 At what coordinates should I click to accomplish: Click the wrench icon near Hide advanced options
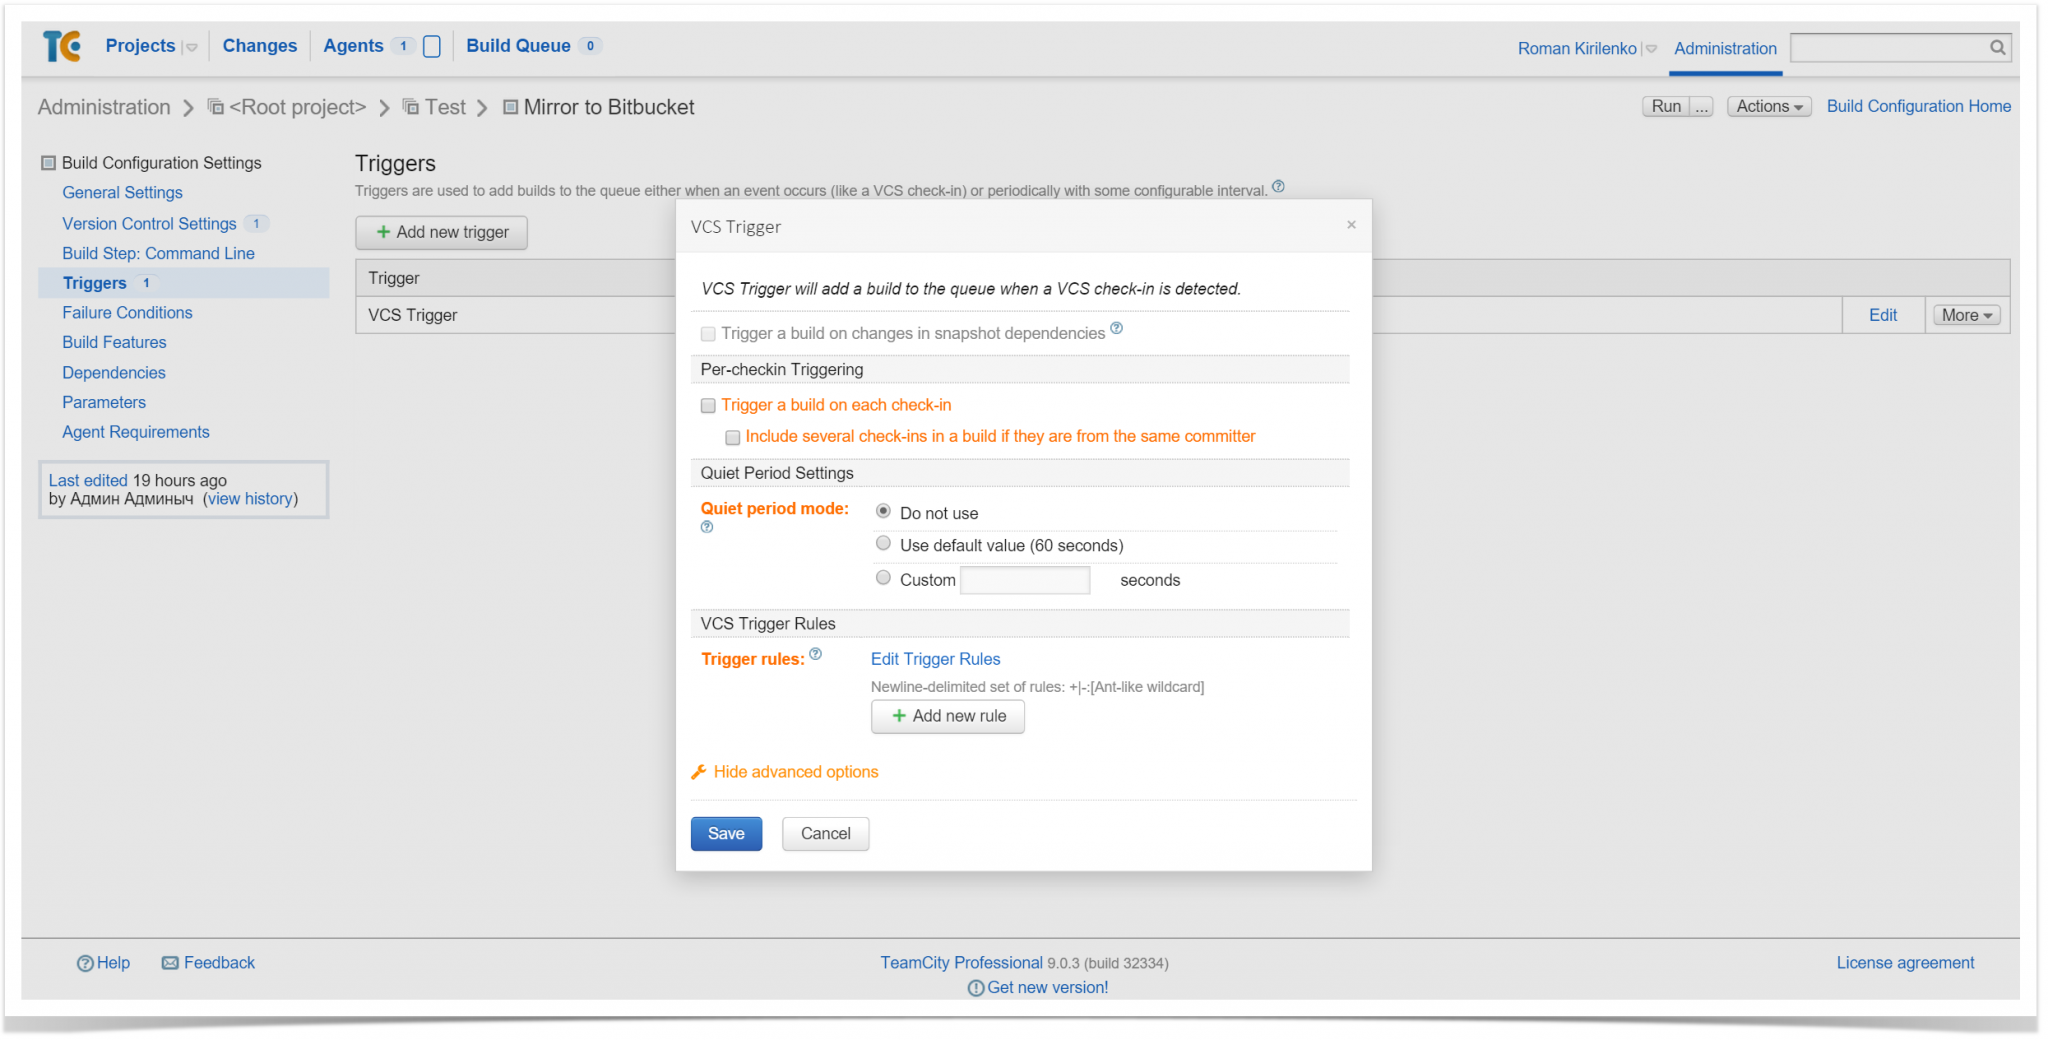(x=698, y=771)
